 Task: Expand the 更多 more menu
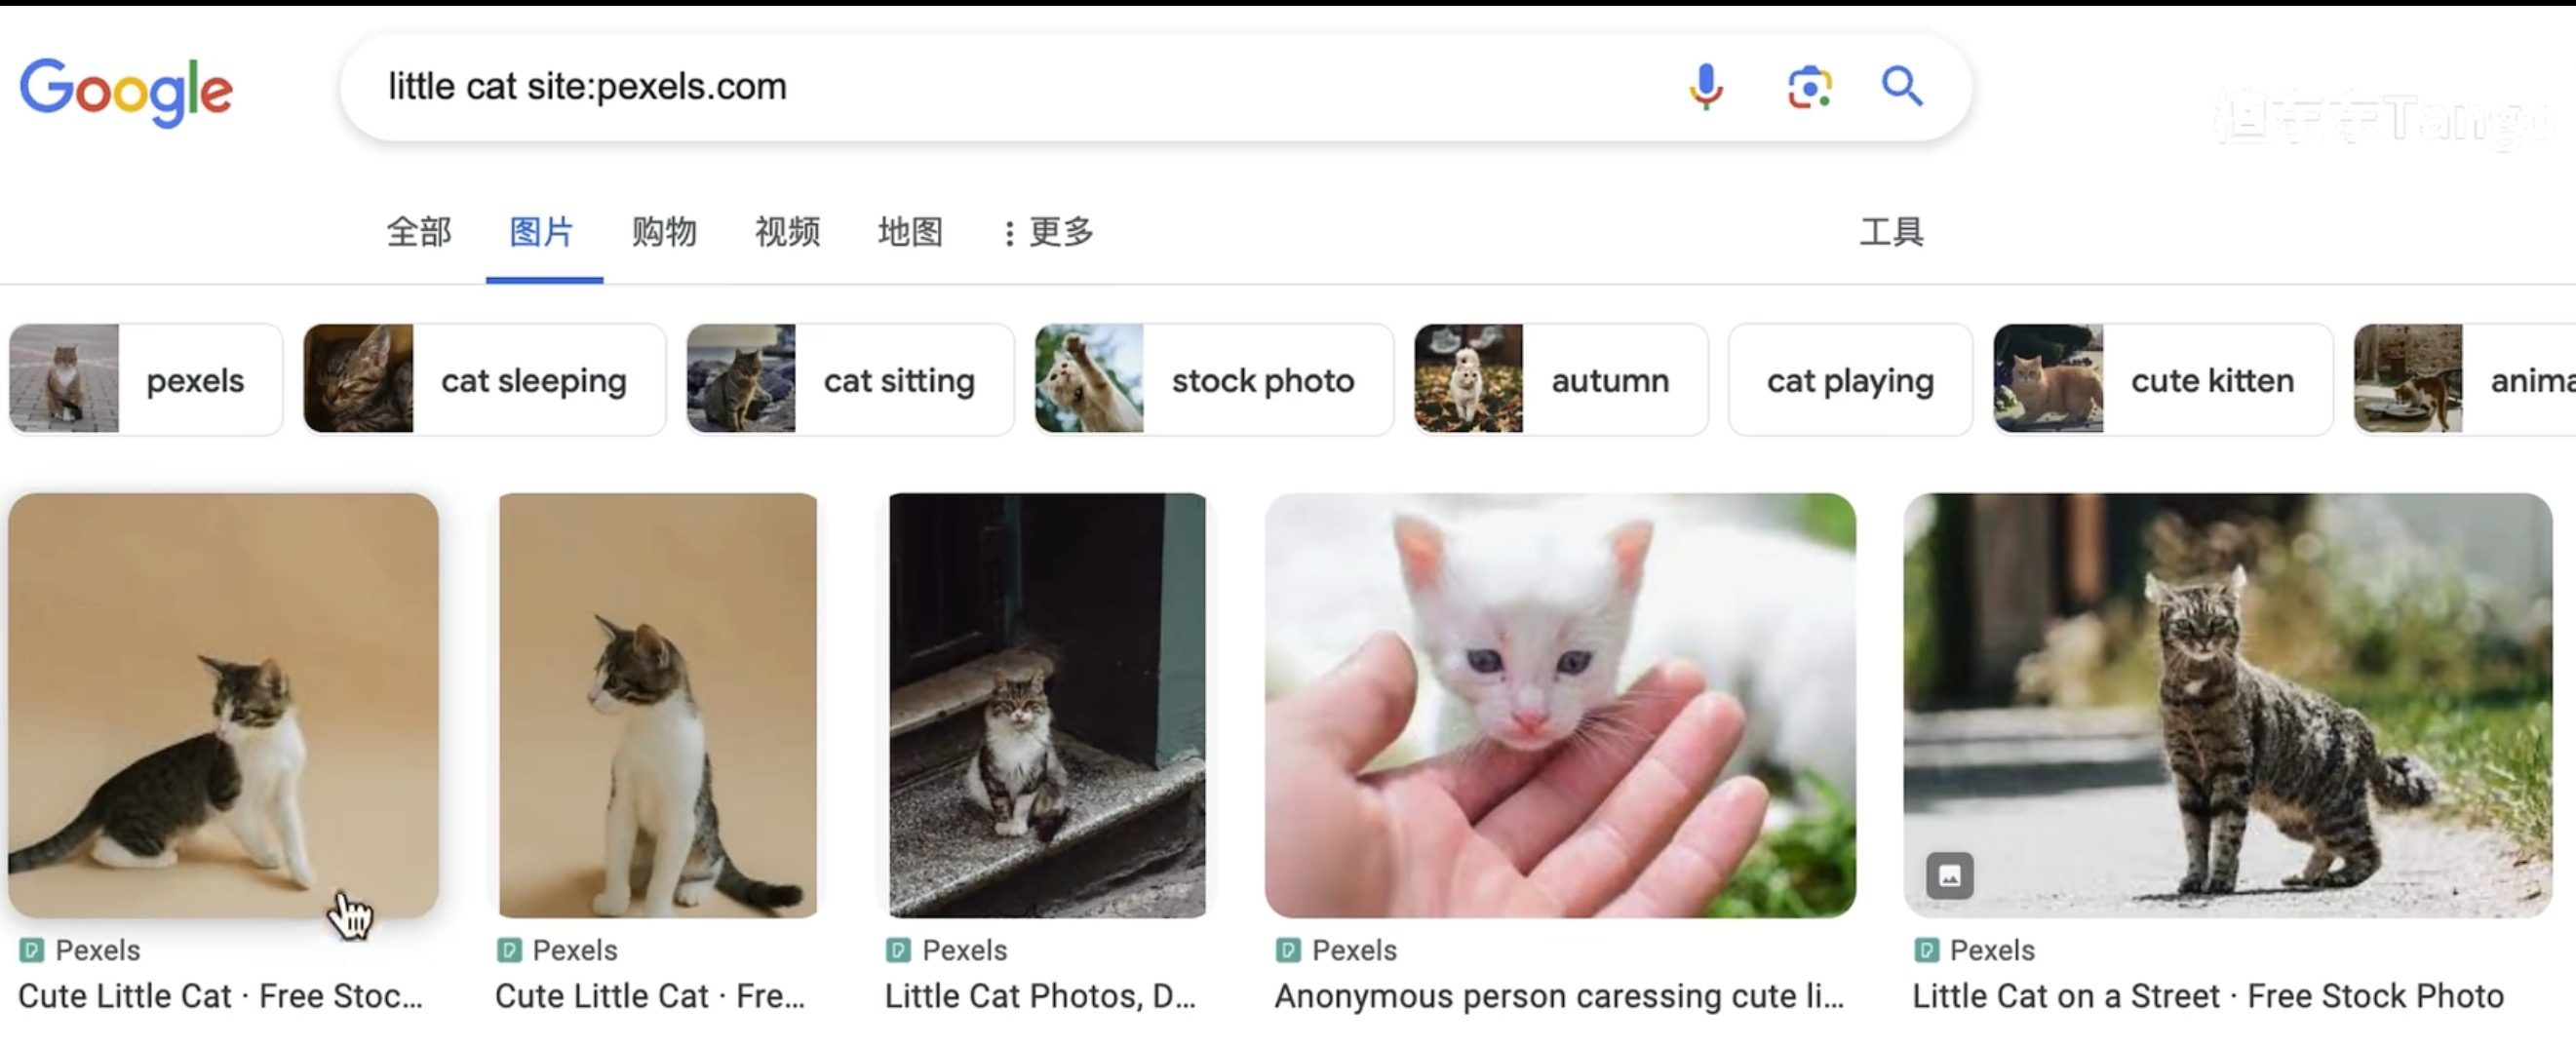(1048, 232)
